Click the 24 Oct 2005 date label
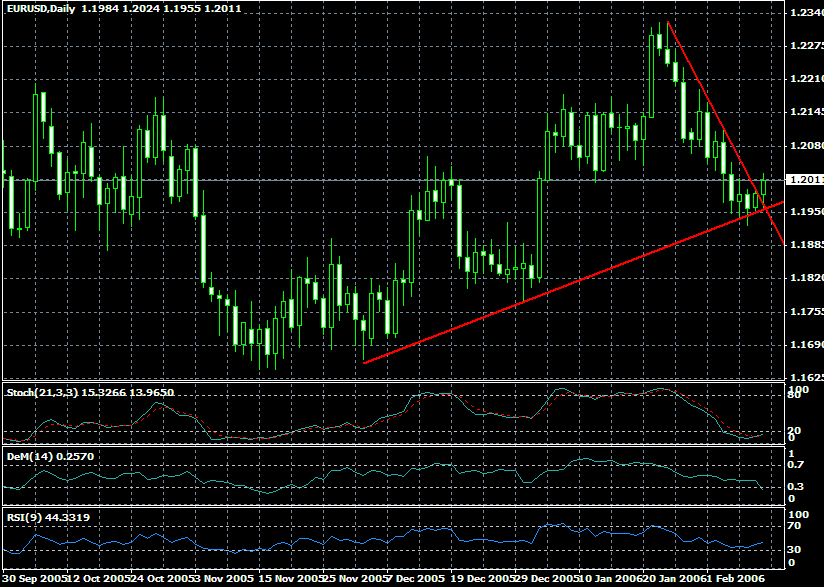This screenshot has height=587, width=825. coord(163,578)
